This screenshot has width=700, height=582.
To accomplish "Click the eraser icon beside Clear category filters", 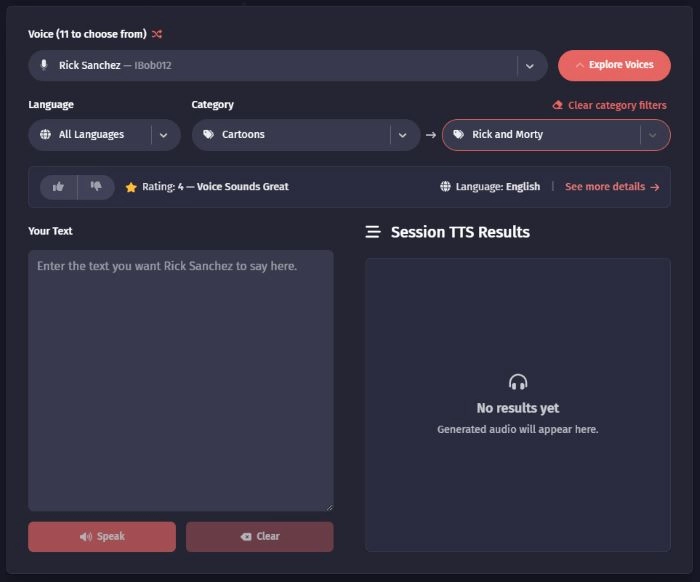I will (558, 105).
